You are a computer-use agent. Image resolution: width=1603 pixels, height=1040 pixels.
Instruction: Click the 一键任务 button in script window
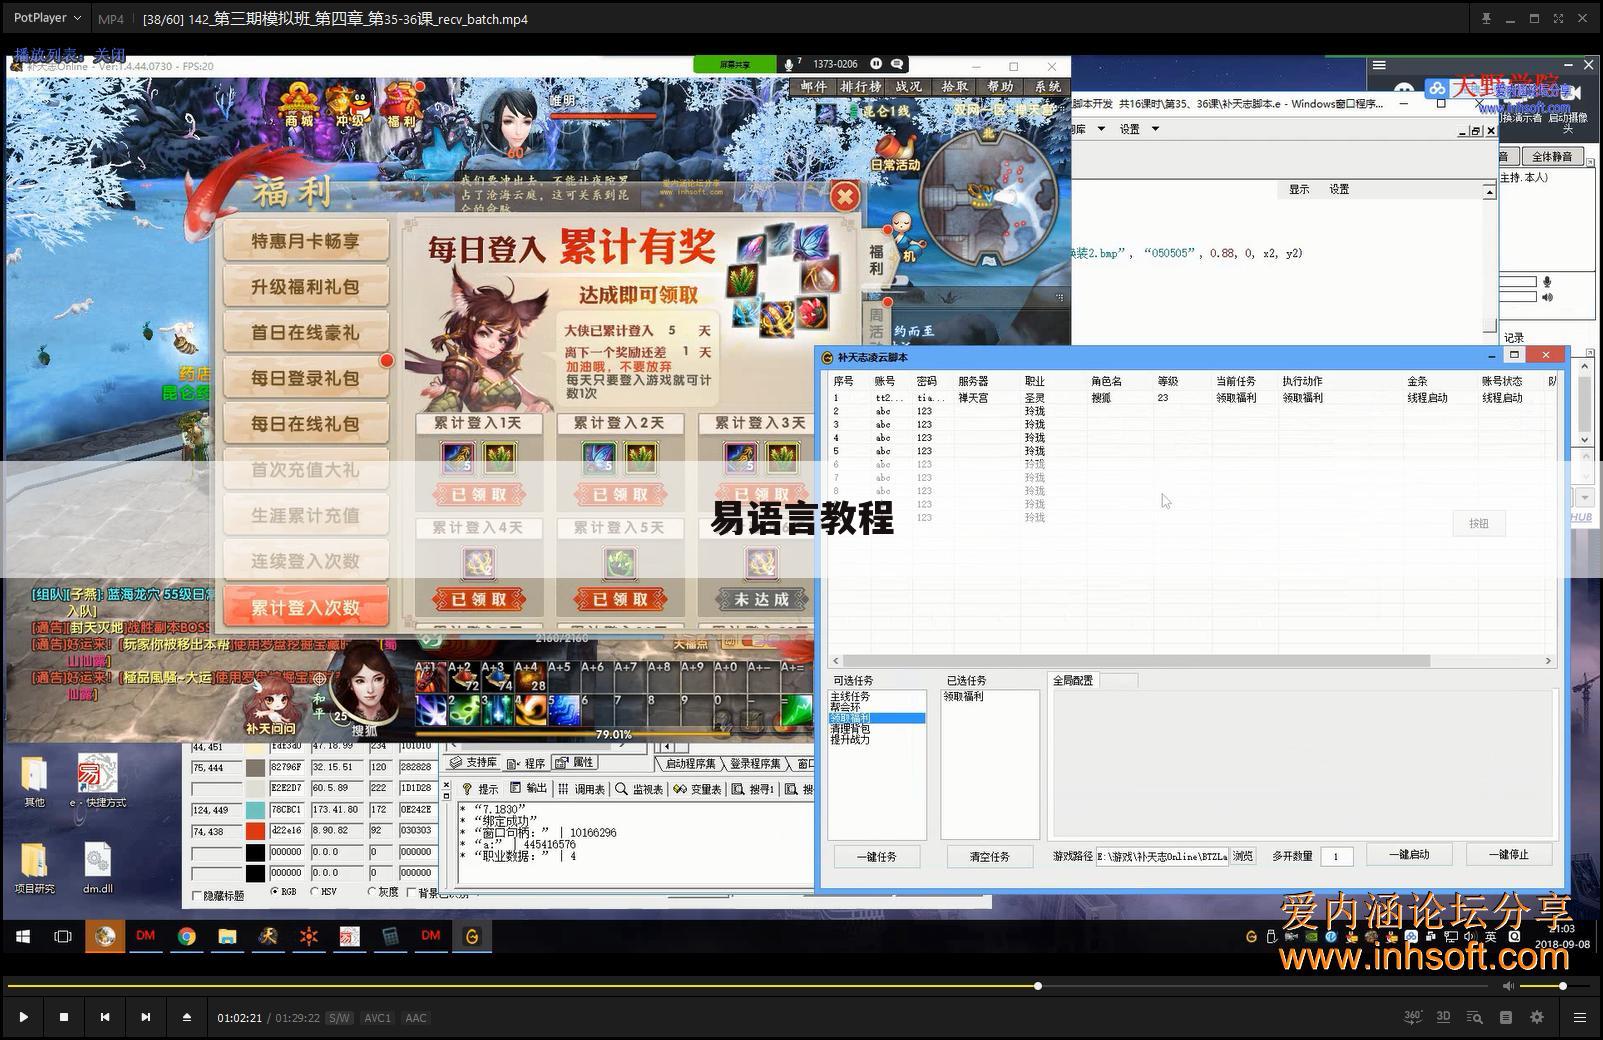coord(877,856)
